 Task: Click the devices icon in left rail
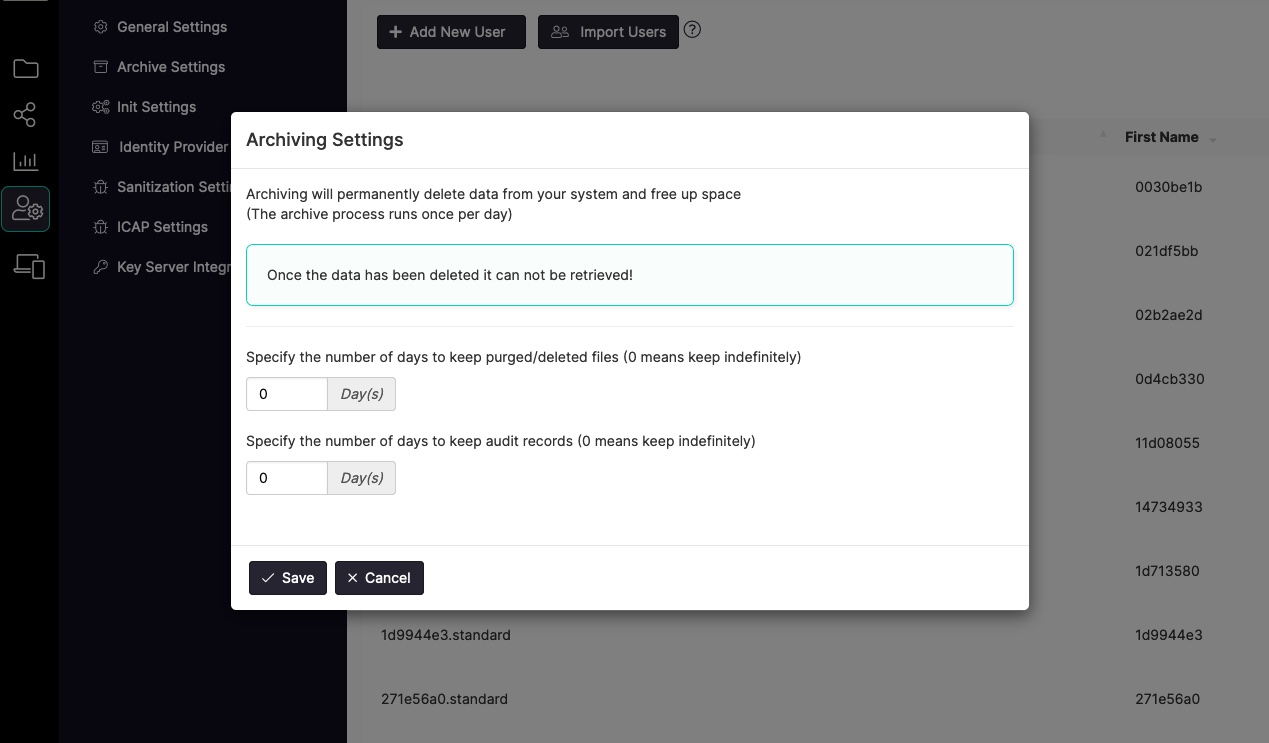pos(28,266)
